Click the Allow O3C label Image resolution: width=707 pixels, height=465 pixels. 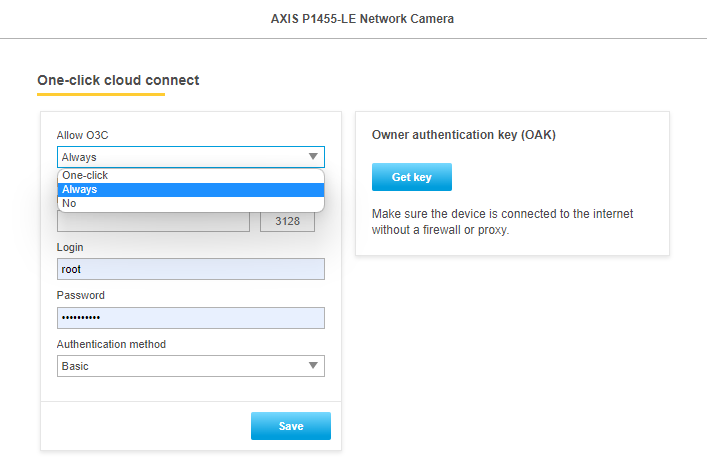click(83, 135)
